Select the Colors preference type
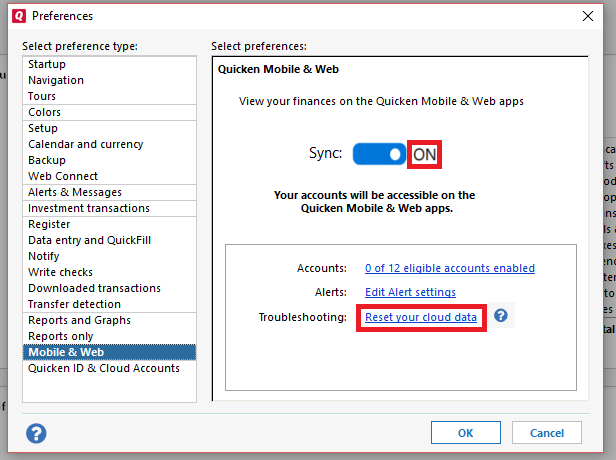The image size is (616, 460). click(109, 112)
